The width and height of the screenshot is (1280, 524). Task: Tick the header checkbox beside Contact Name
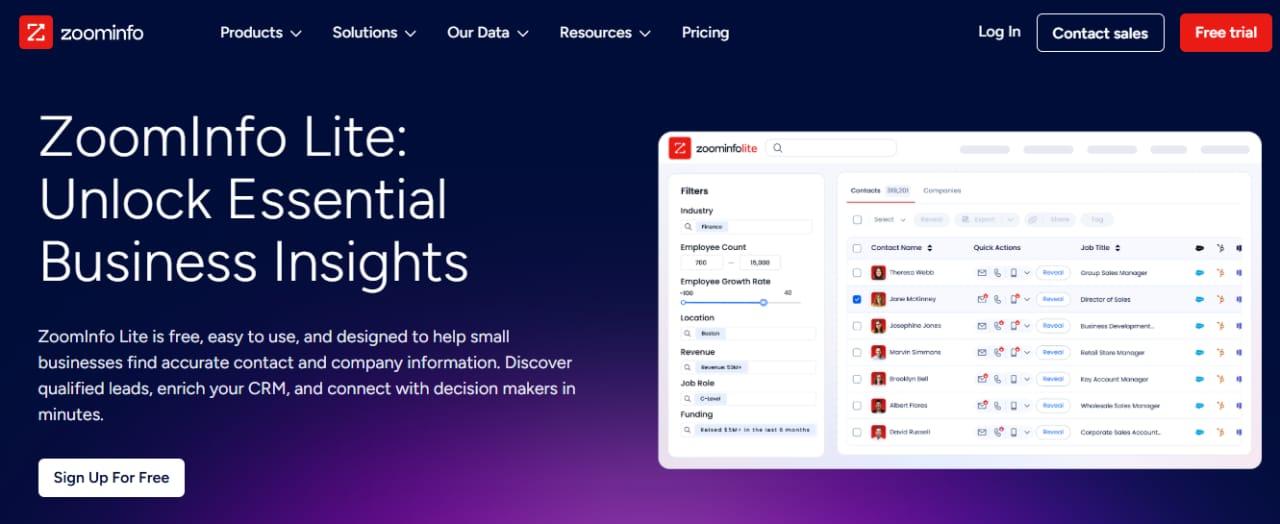(x=857, y=248)
